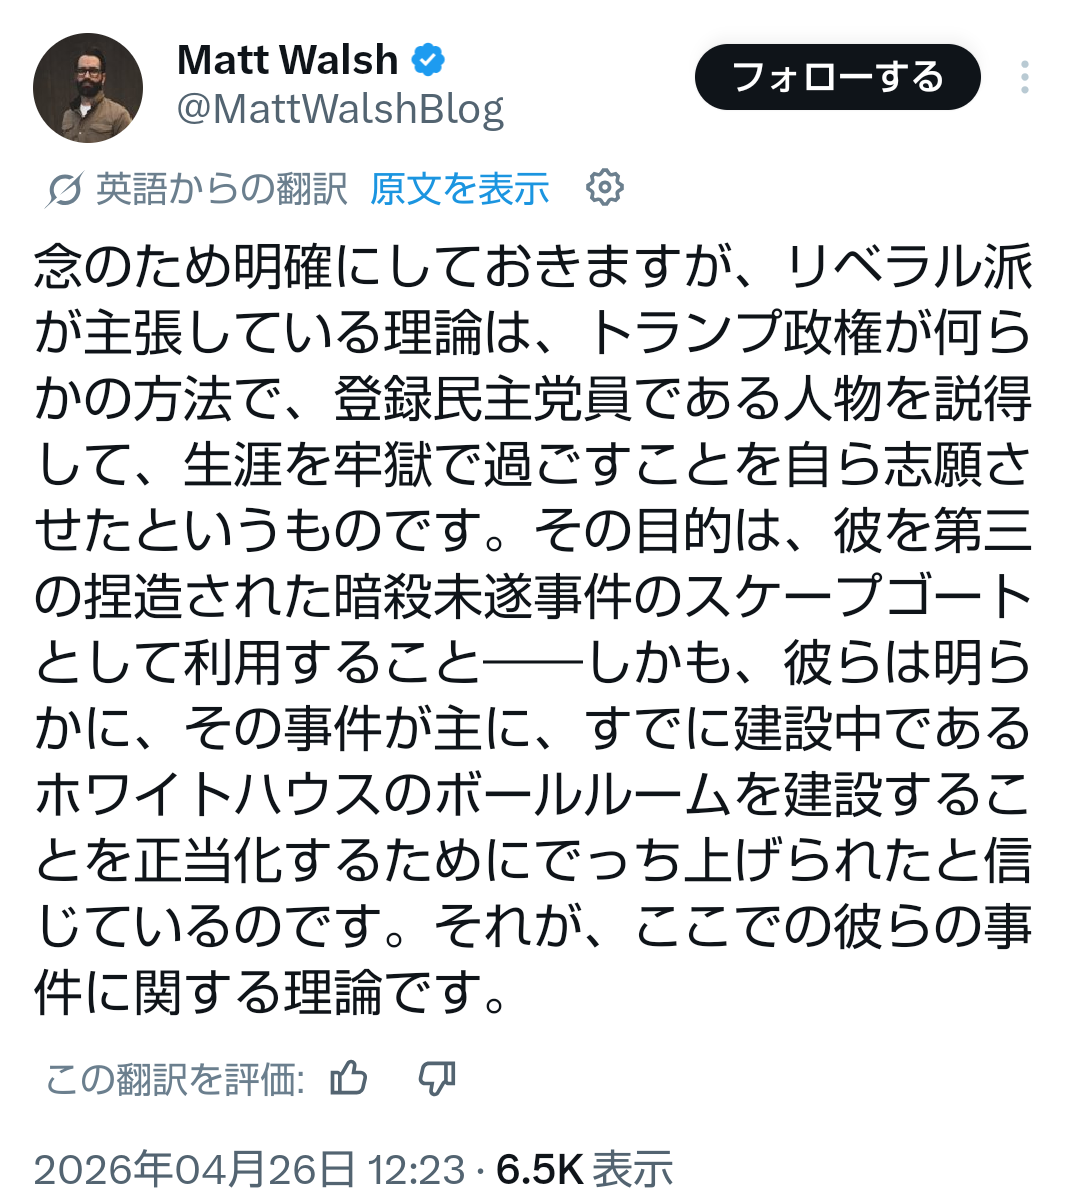Click the 英語からの翻訳 label
Screen dimensions: 1080x1201
click(x=222, y=188)
